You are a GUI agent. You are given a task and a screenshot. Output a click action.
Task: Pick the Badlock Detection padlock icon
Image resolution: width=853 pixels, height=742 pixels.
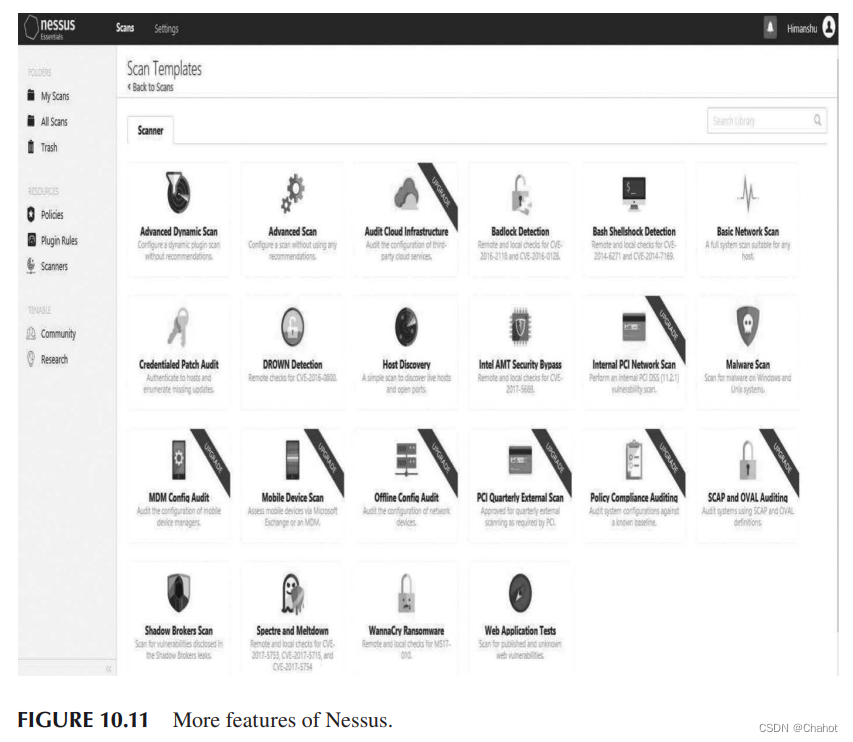point(521,194)
